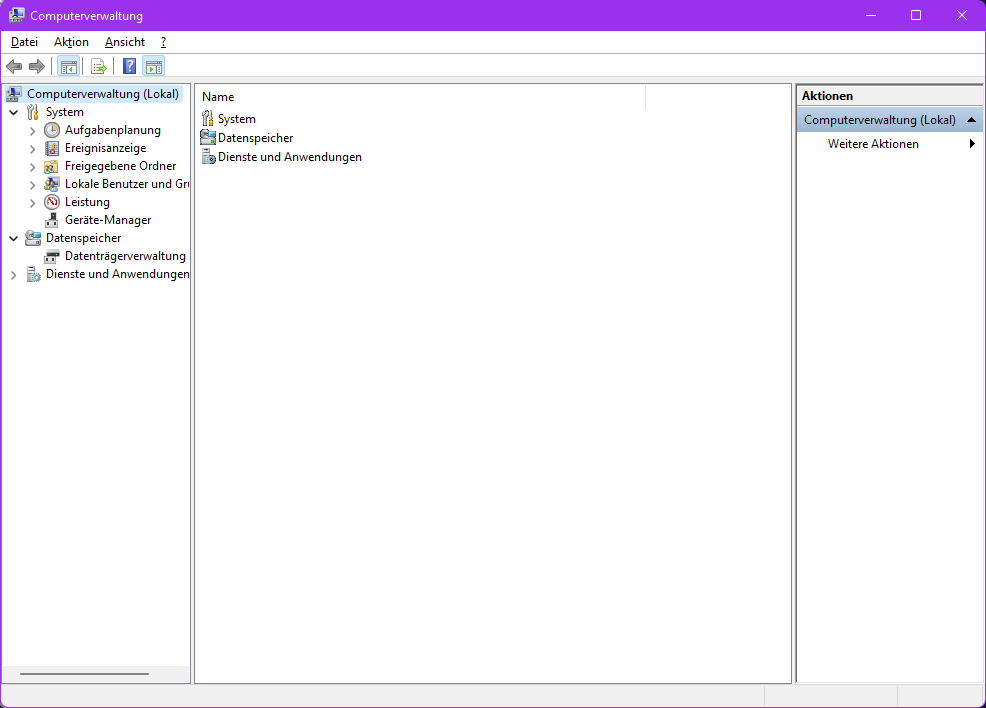
Task: Select Computerverwaltung (Lokal) in the tree
Action: coord(102,94)
